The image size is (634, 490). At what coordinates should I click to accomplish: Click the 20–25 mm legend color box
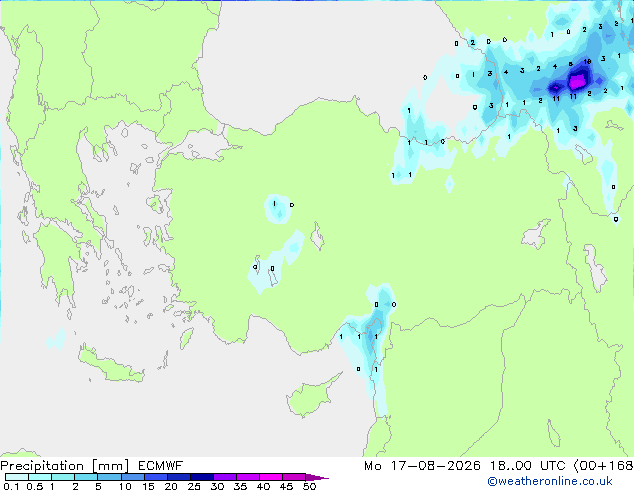(178, 477)
